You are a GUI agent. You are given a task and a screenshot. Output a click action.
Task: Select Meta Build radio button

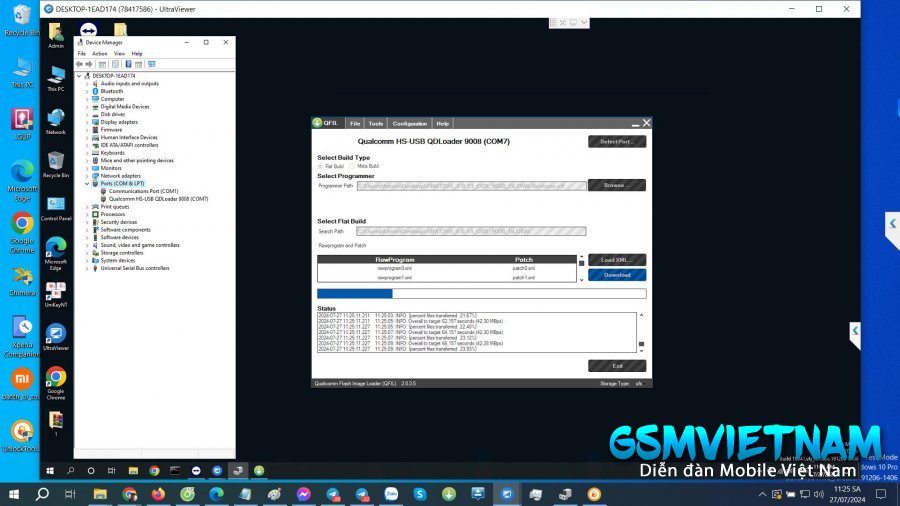coord(352,166)
